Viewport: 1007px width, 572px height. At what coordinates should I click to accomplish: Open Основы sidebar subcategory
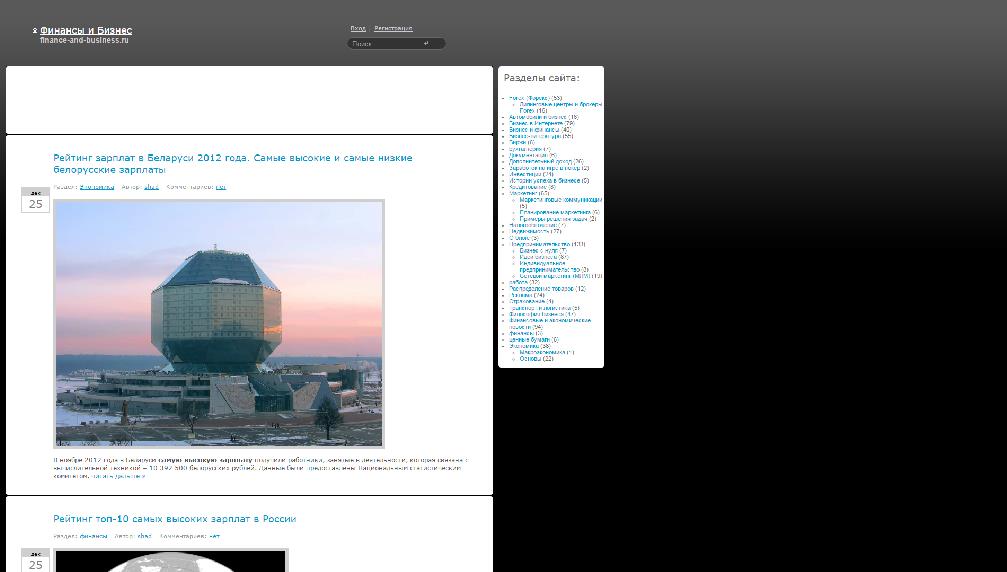coord(530,359)
